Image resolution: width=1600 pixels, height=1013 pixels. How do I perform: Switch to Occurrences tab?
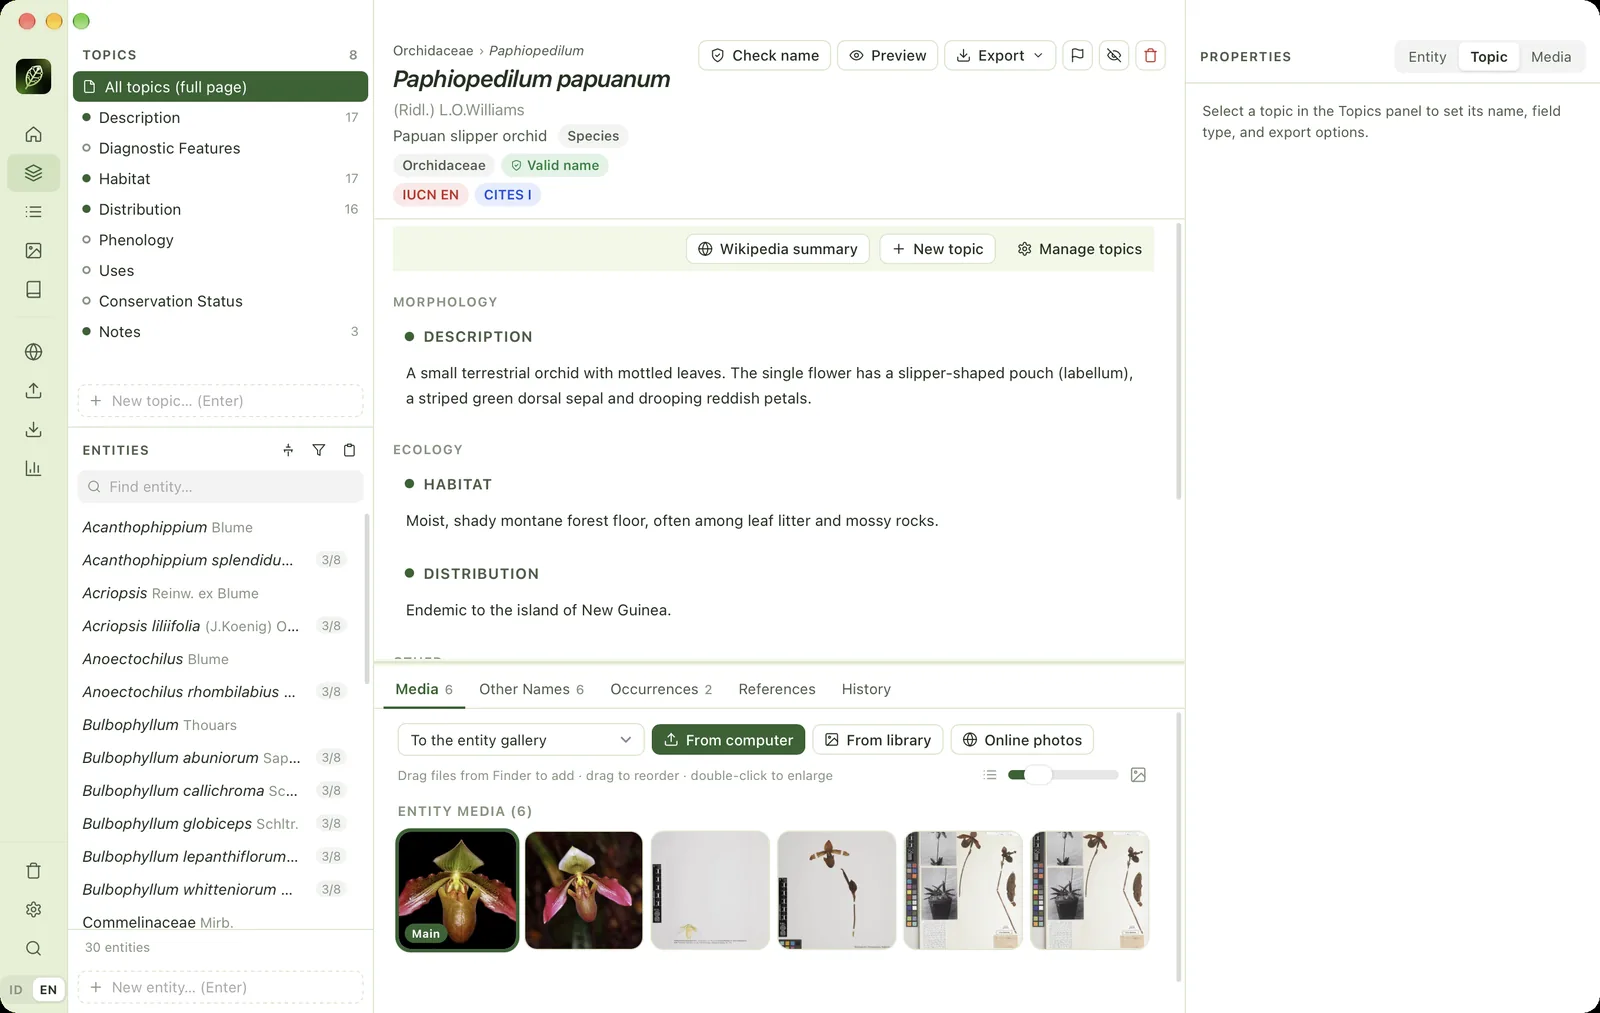click(661, 689)
